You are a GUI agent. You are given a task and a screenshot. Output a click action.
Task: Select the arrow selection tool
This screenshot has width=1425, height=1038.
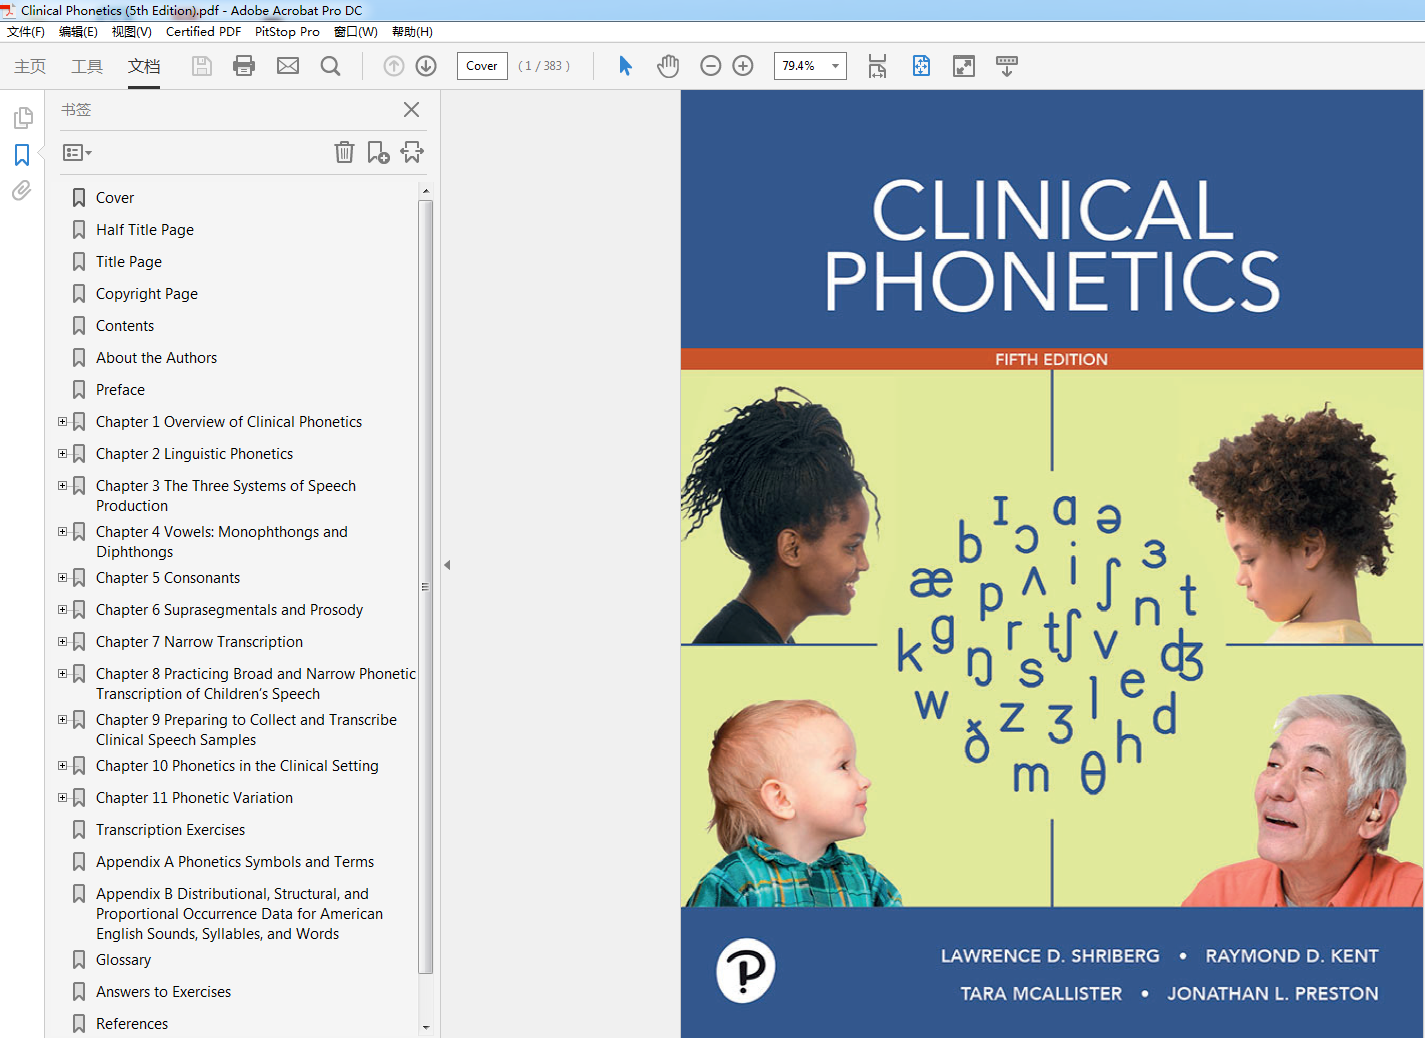coord(626,66)
